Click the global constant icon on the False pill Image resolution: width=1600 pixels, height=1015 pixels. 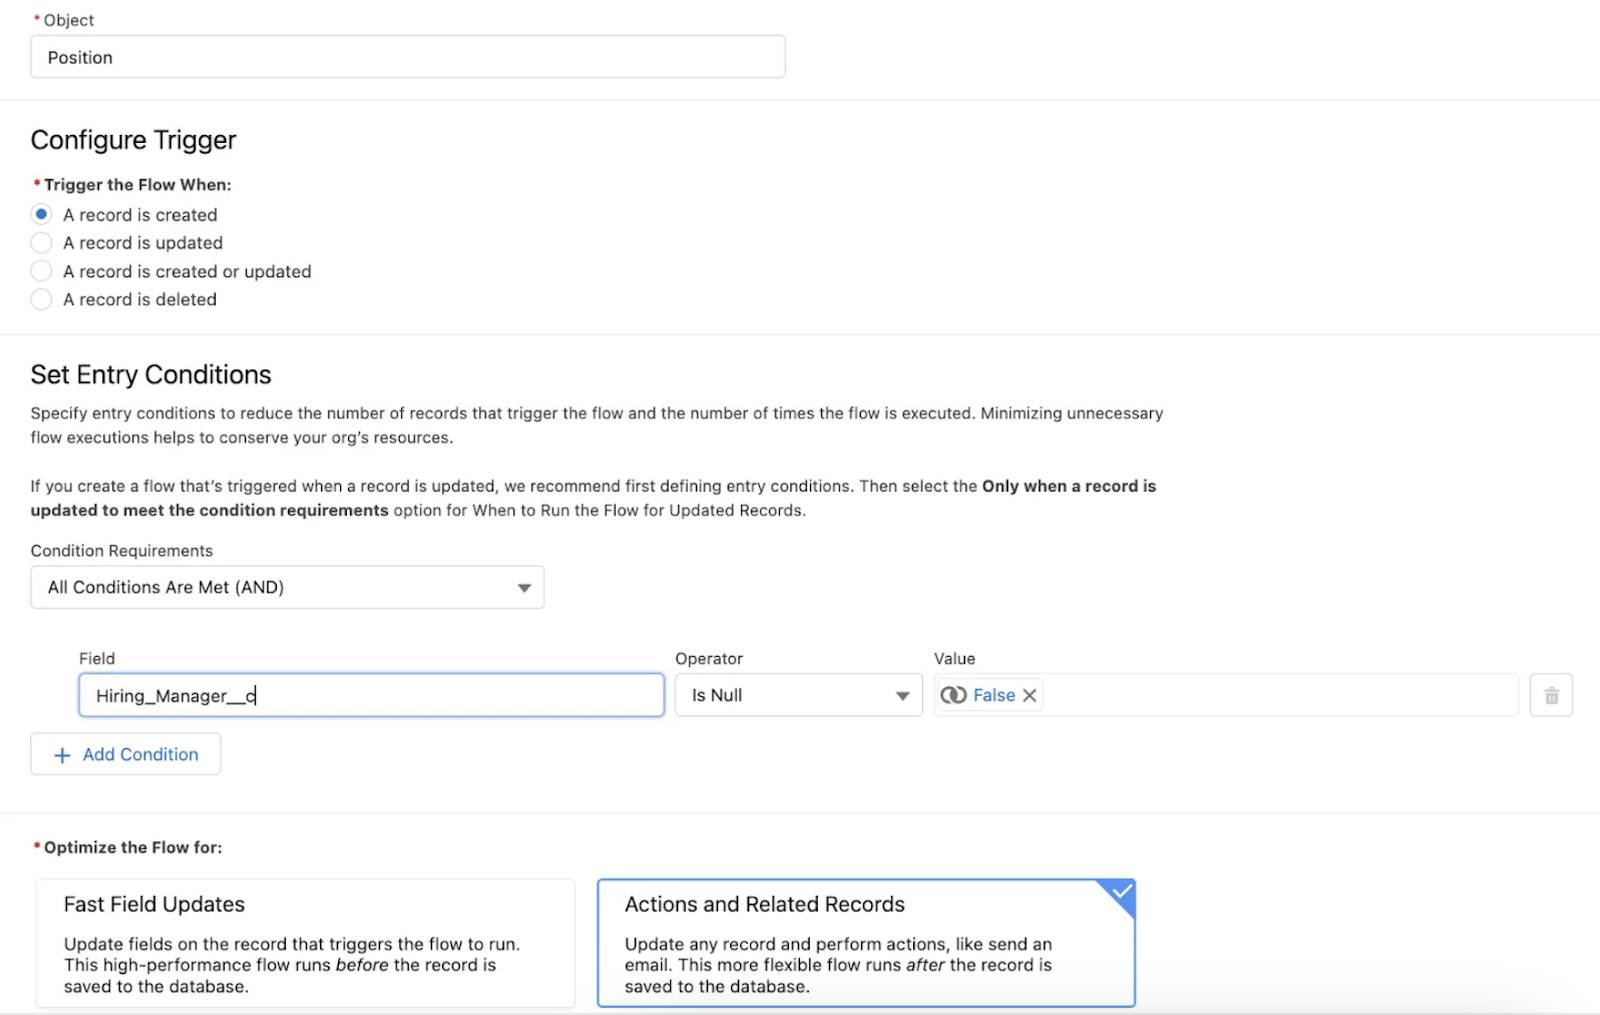tap(956, 694)
